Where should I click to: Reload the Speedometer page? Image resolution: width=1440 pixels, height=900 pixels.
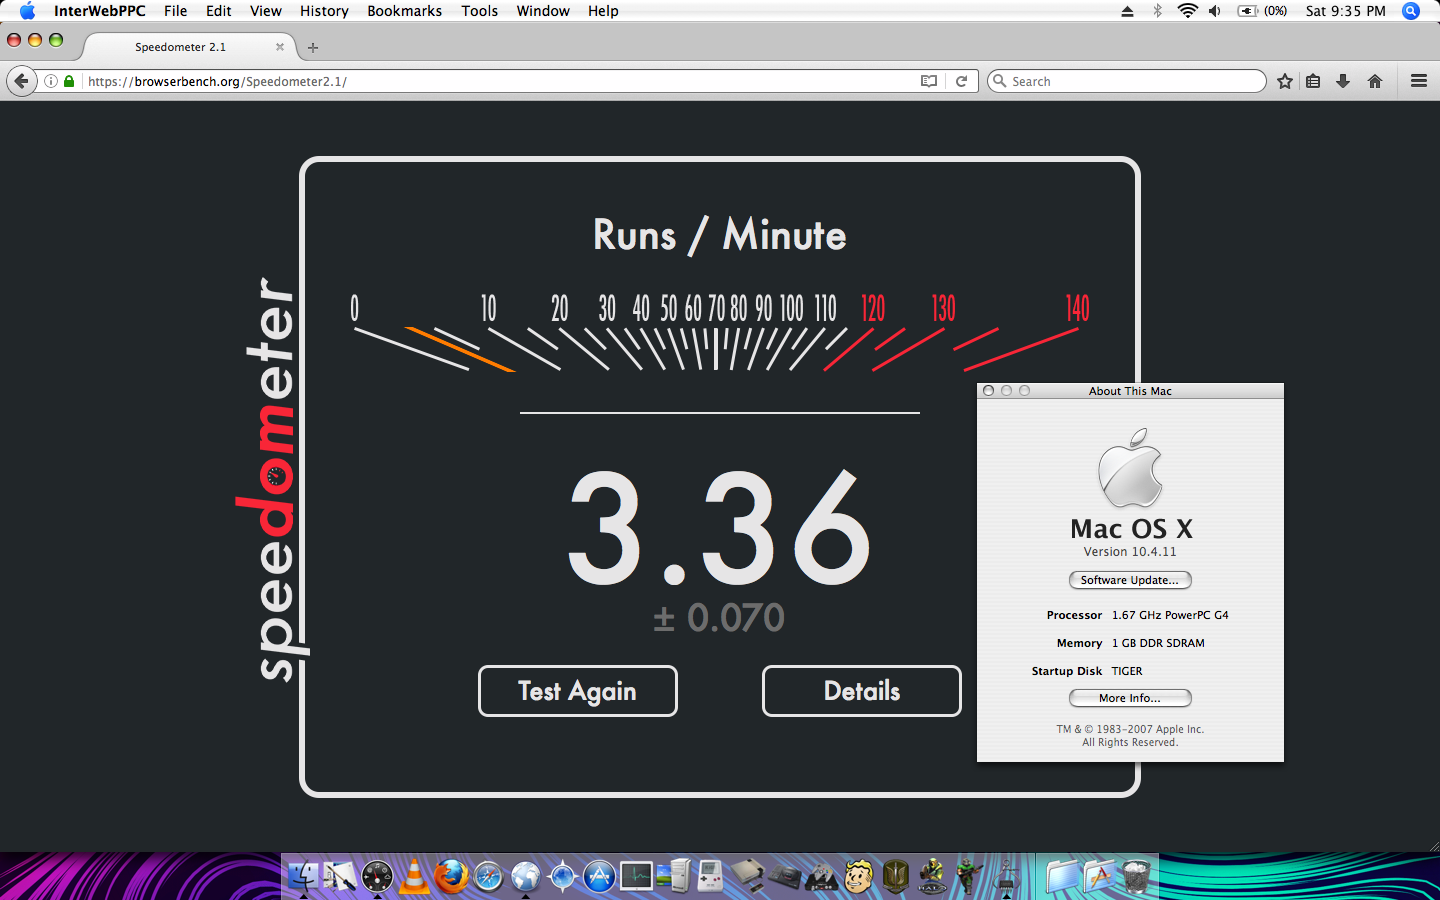(961, 81)
